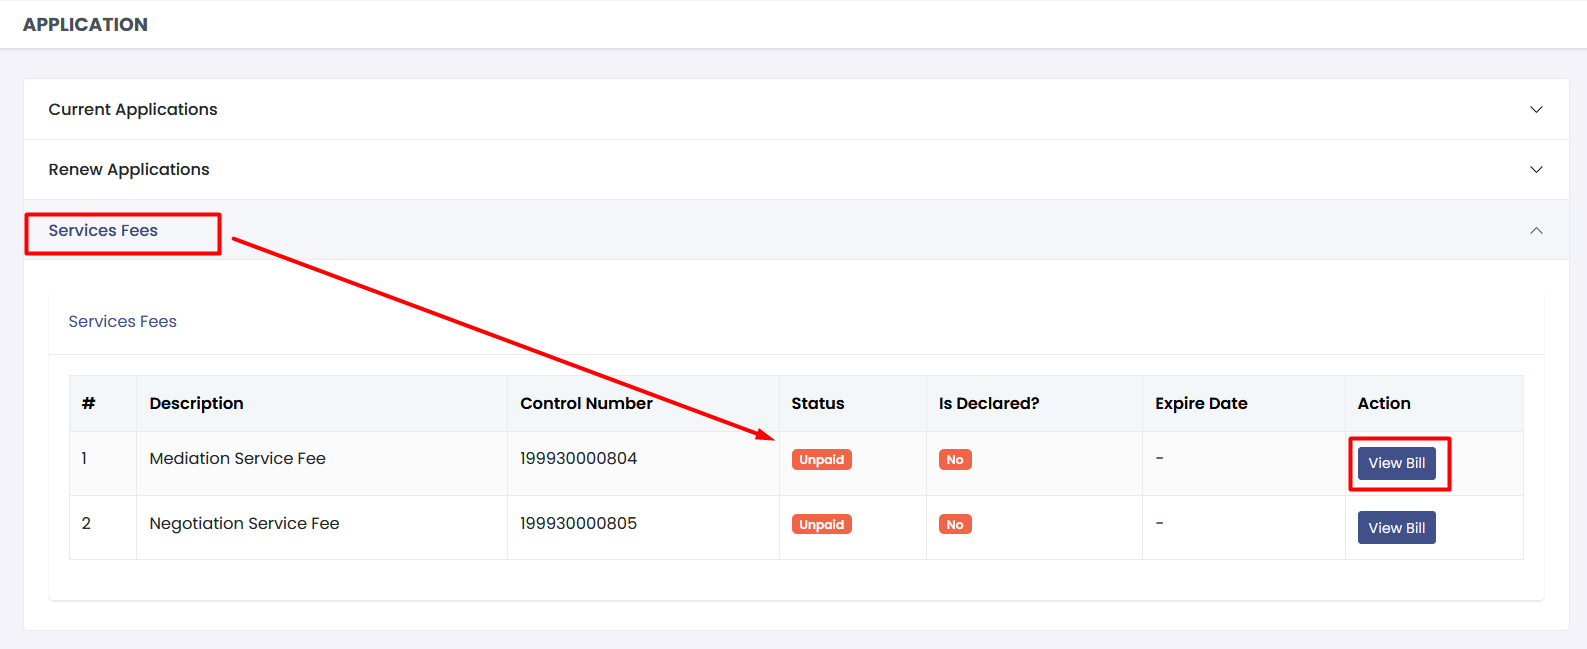Click the Description column header
This screenshot has width=1587, height=649.
point(196,403)
